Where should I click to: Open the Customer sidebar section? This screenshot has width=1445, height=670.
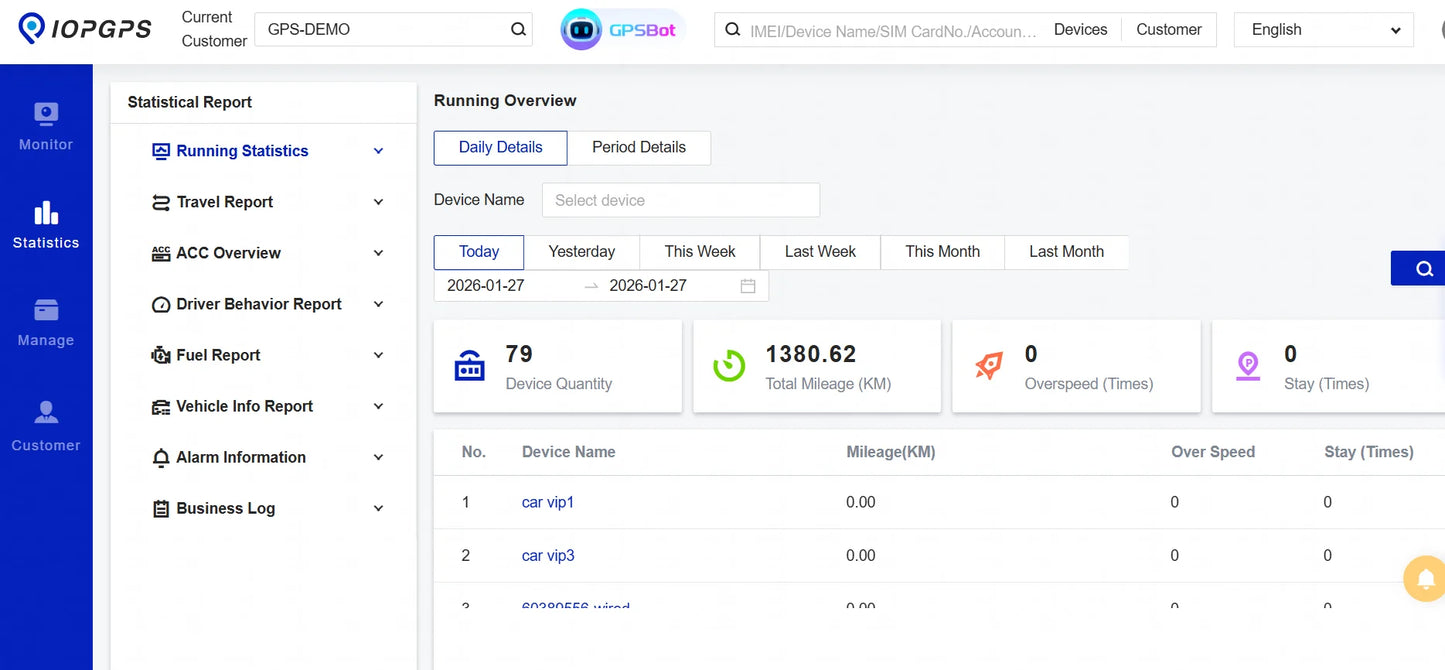[x=46, y=427]
